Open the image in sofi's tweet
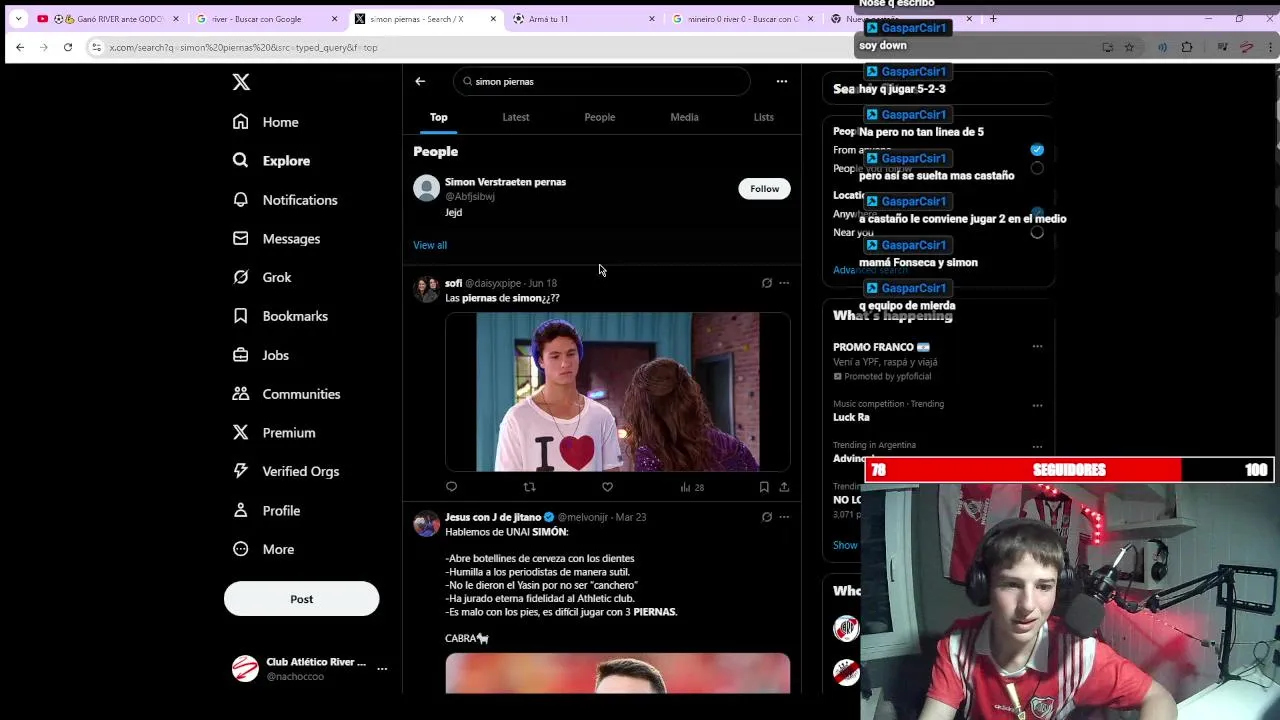 618,392
